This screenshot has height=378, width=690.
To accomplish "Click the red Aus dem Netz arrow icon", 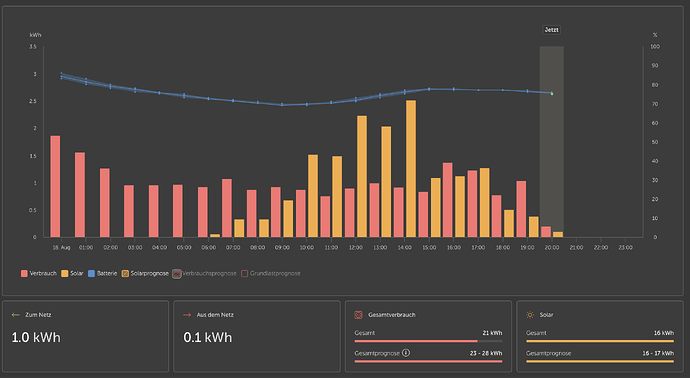I will (187, 315).
